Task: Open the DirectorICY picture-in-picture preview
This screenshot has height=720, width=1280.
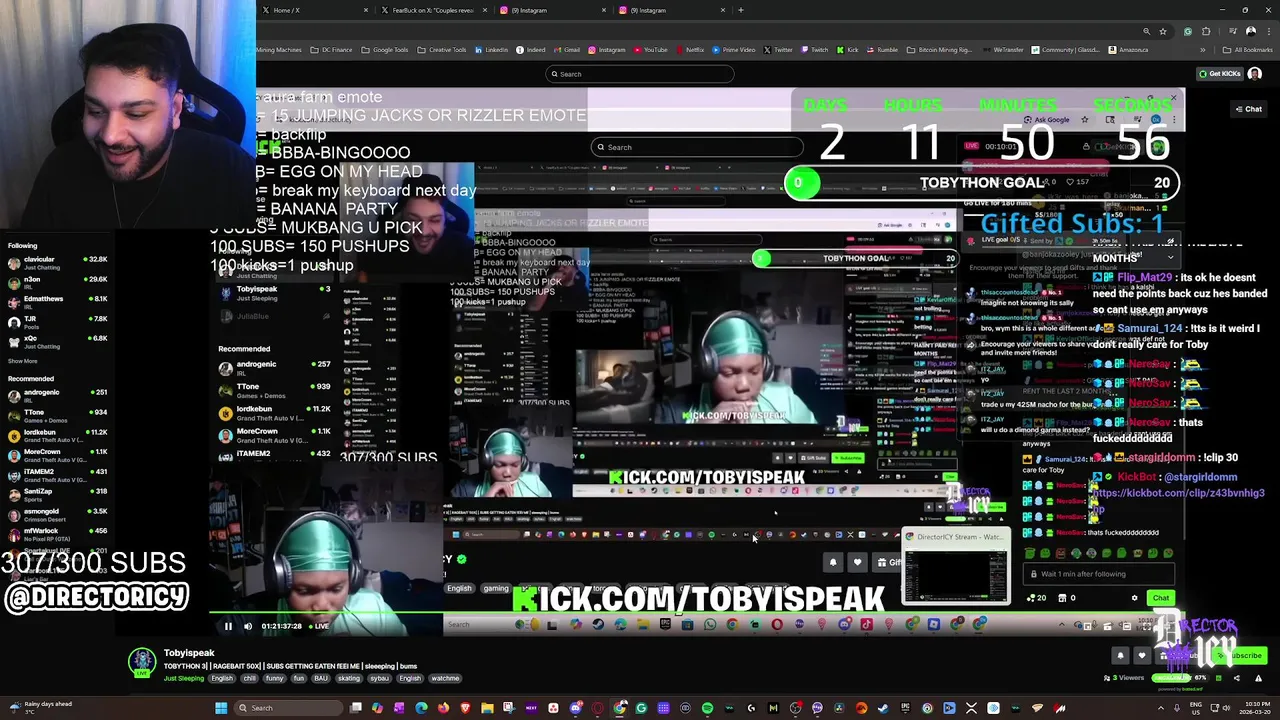Action: click(956, 567)
